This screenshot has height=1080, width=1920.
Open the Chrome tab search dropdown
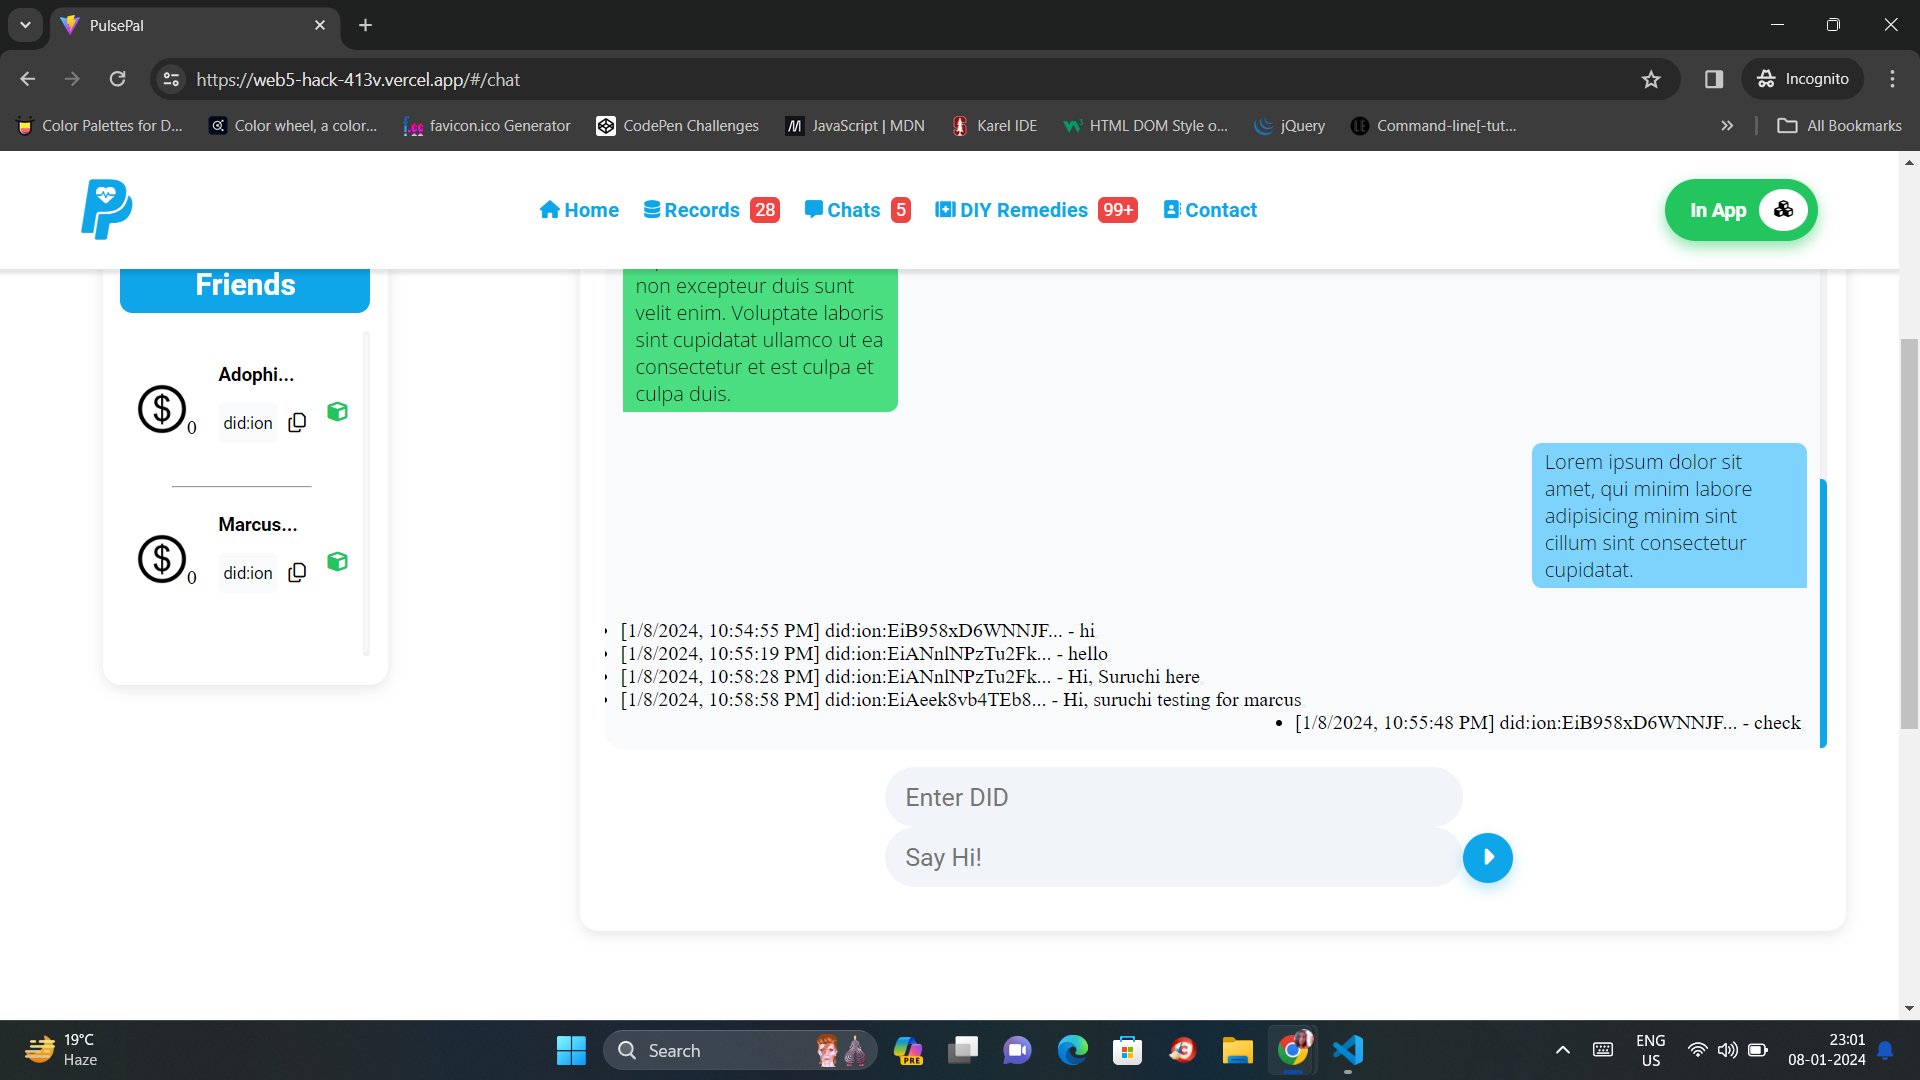point(25,25)
